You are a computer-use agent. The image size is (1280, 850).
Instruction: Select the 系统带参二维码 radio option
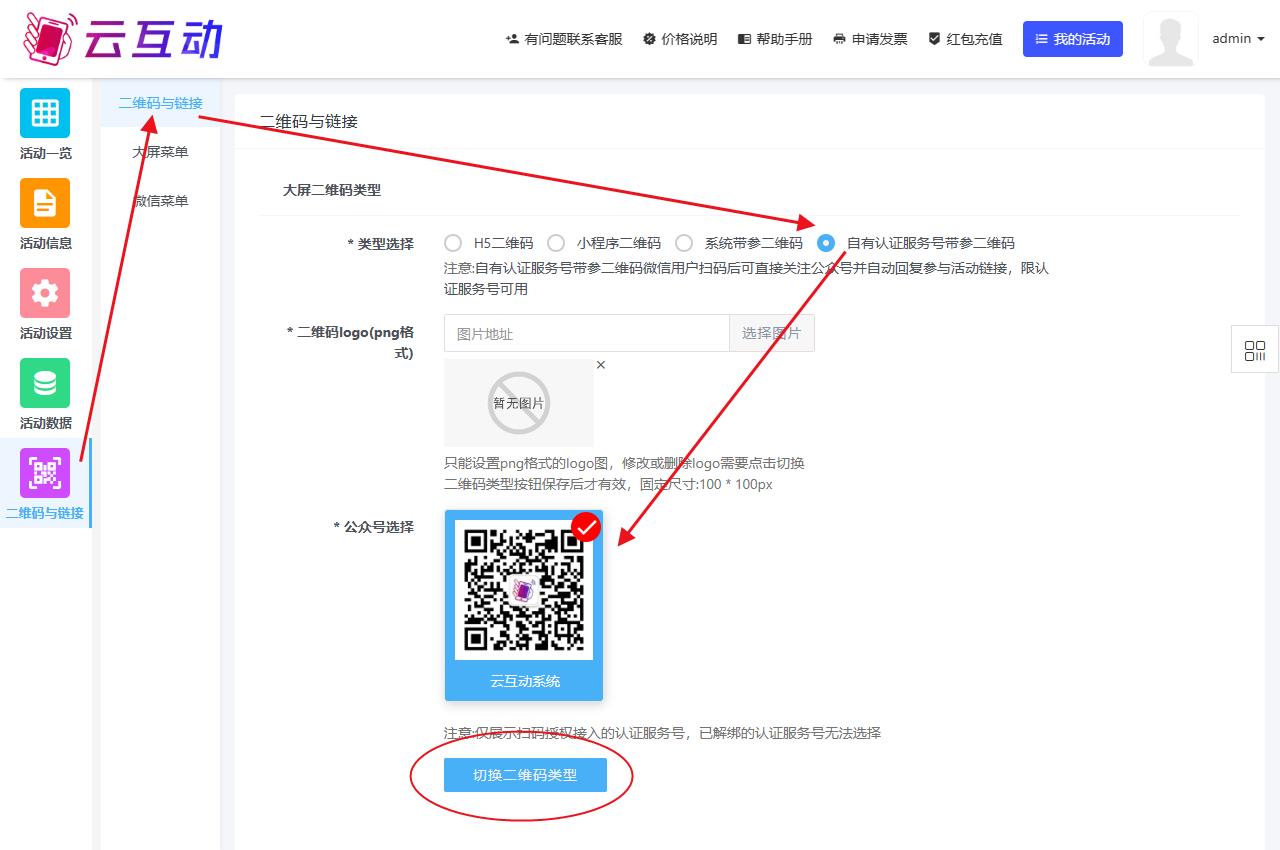click(684, 243)
